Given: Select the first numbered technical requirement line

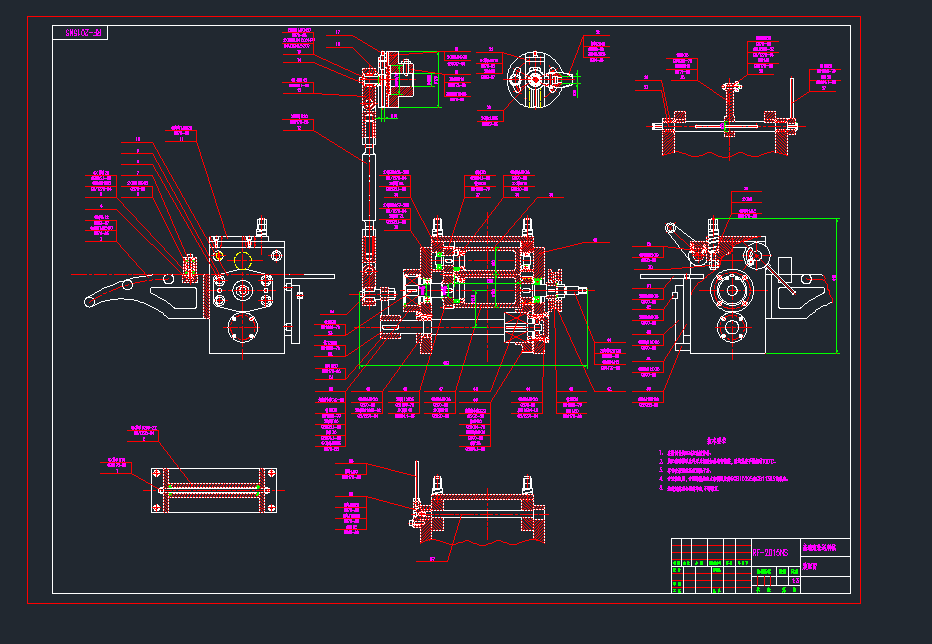Looking at the screenshot, I should point(700,452).
